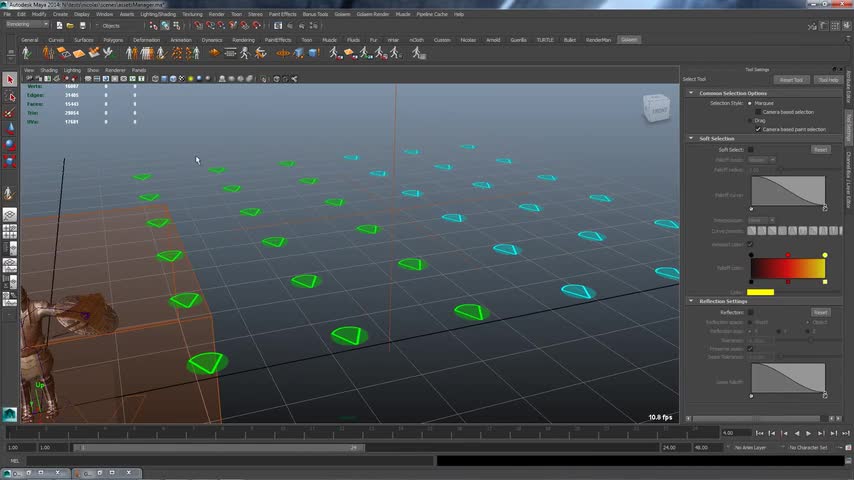The image size is (854, 480).
Task: Collapse the Soft Selection section
Action: click(690, 139)
